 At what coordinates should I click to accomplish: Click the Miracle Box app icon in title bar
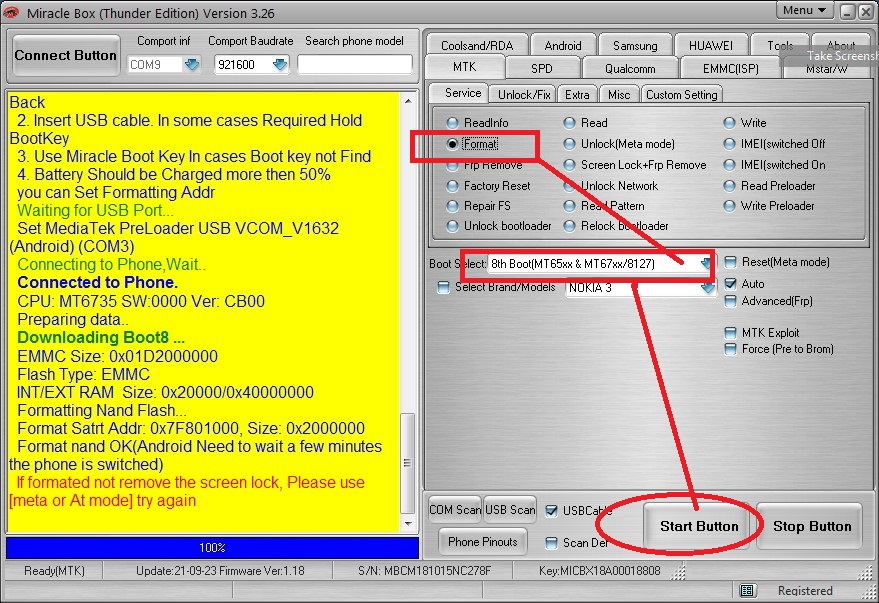pos(10,12)
